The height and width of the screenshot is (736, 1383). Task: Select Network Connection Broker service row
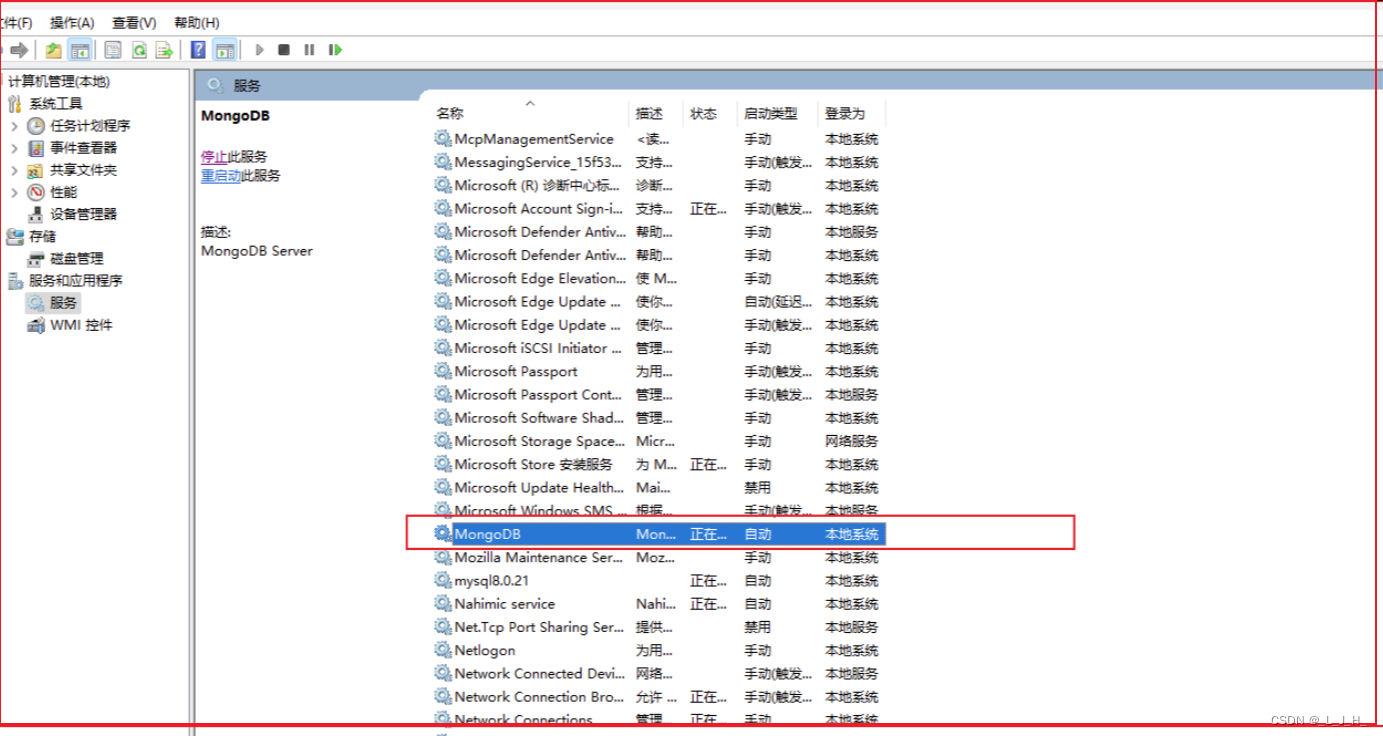pyautogui.click(x=659, y=697)
